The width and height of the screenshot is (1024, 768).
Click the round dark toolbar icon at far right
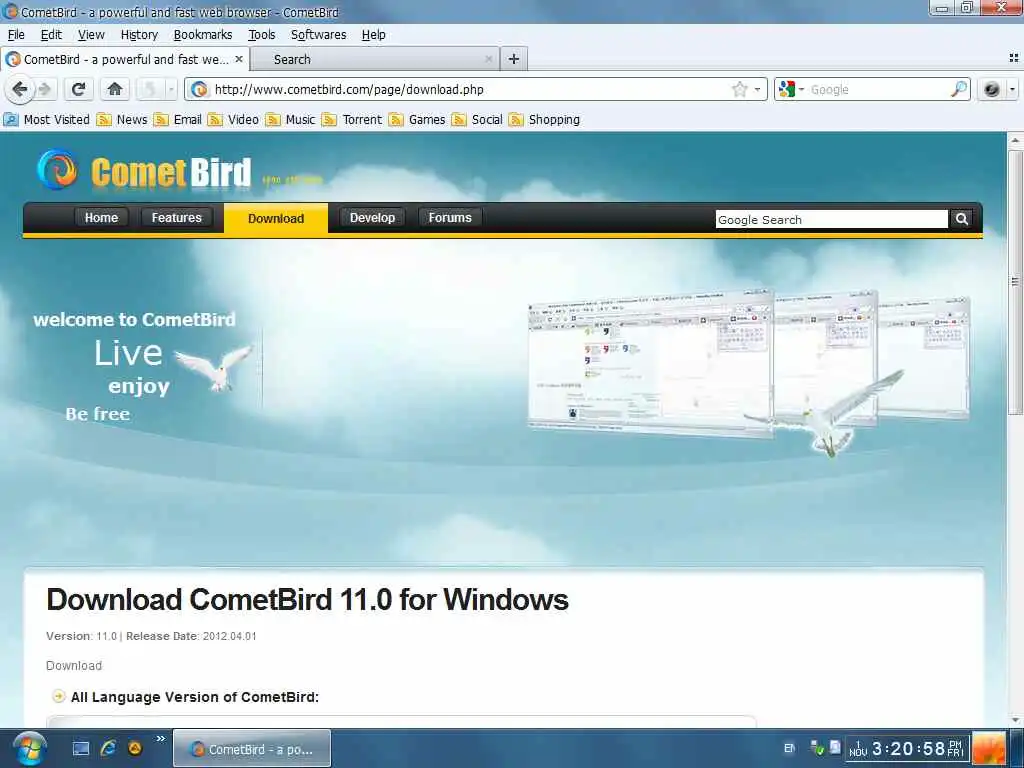pos(991,89)
